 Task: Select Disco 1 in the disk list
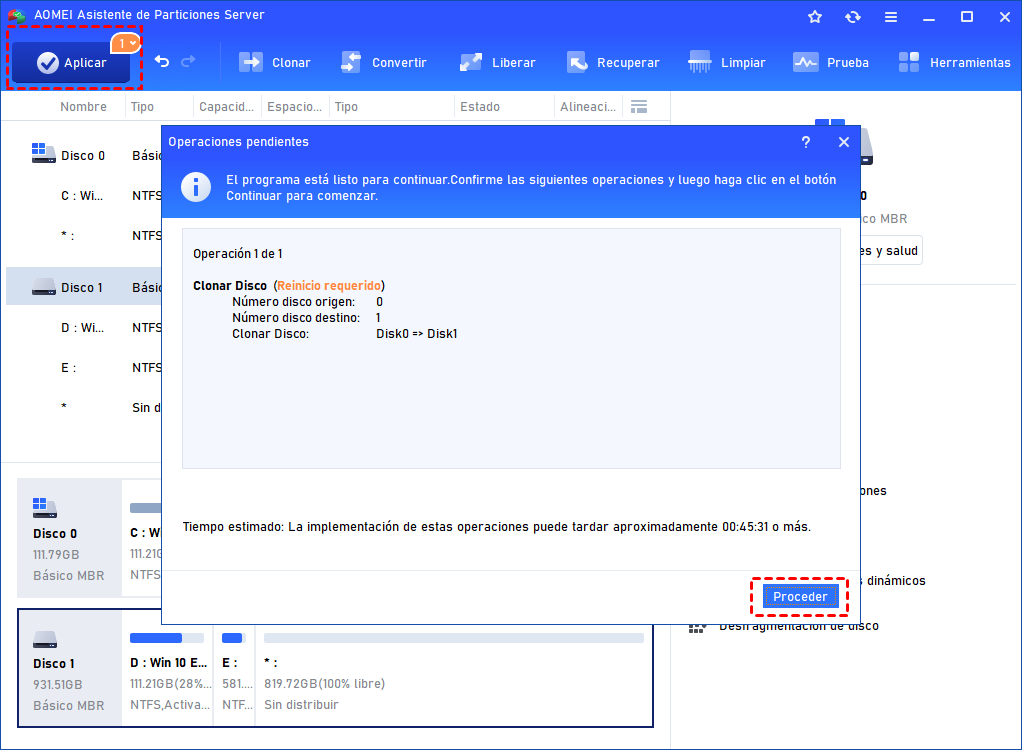coord(83,287)
